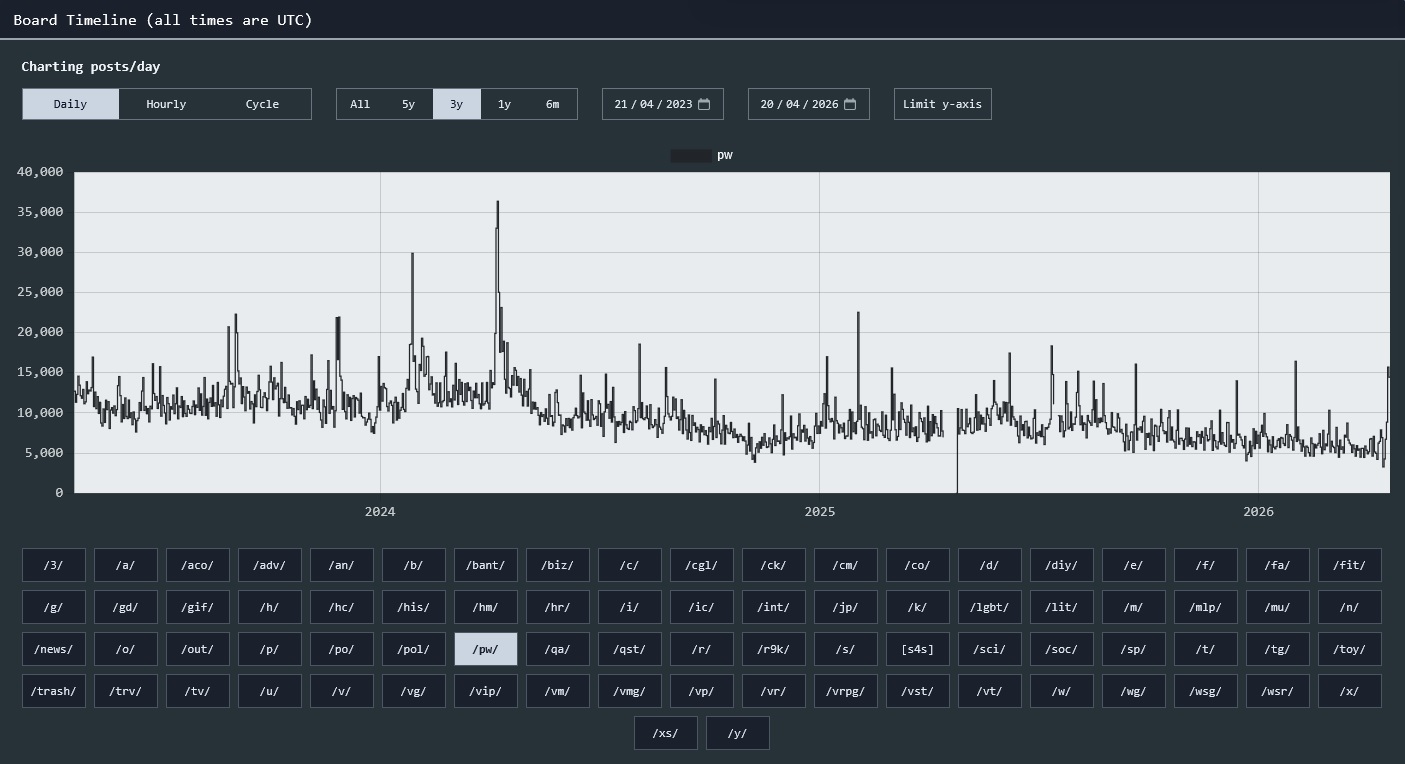Click the pw legend label
Screen dimensions: 1405x764
725,155
